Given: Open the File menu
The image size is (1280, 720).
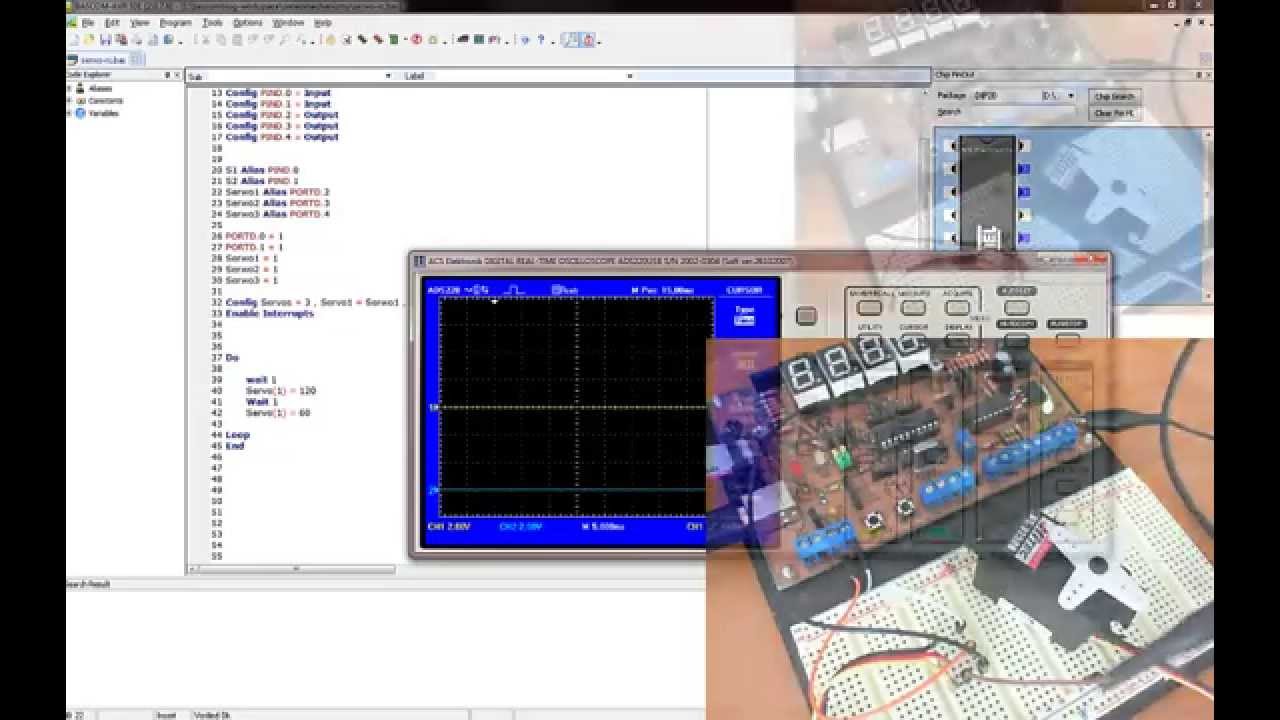Looking at the screenshot, I should tap(87, 22).
